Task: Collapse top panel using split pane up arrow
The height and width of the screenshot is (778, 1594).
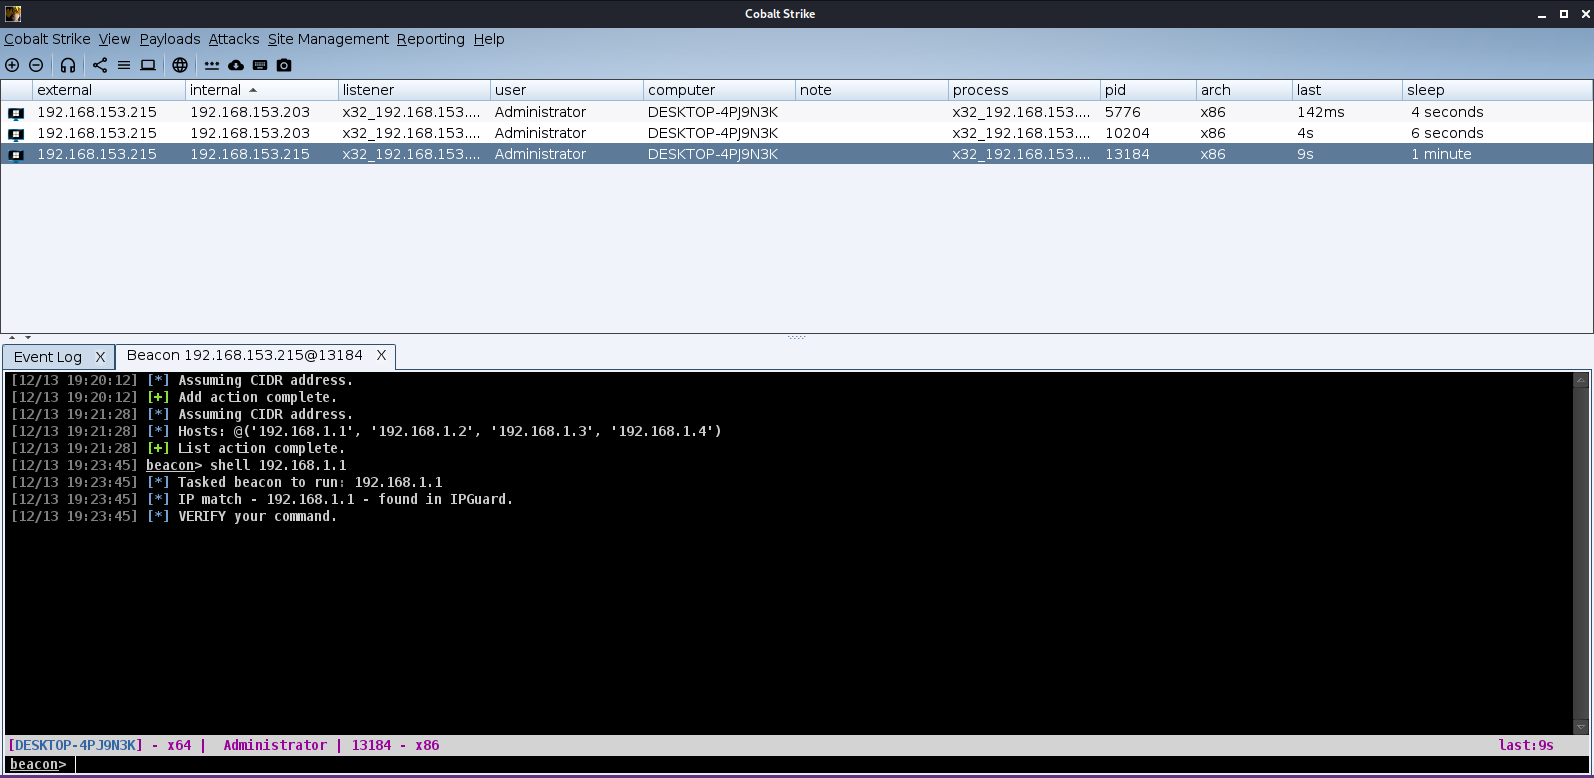Action: click(12, 338)
